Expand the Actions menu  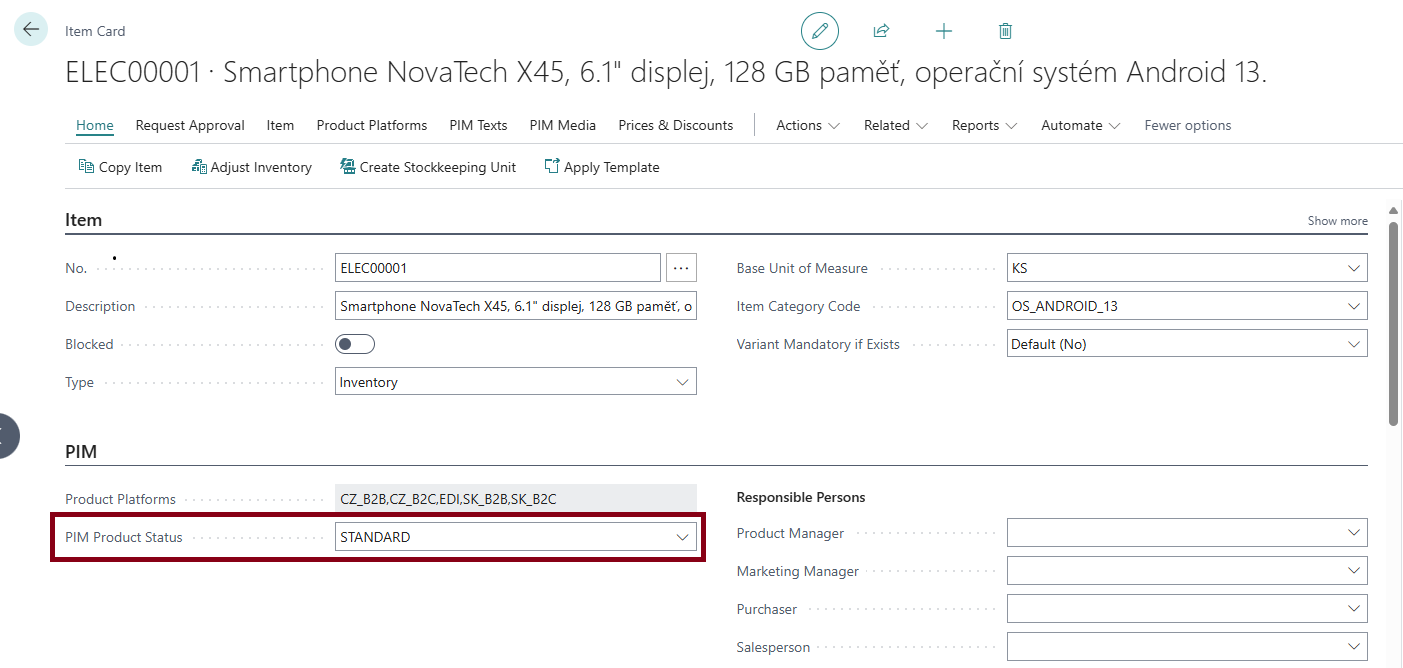807,125
